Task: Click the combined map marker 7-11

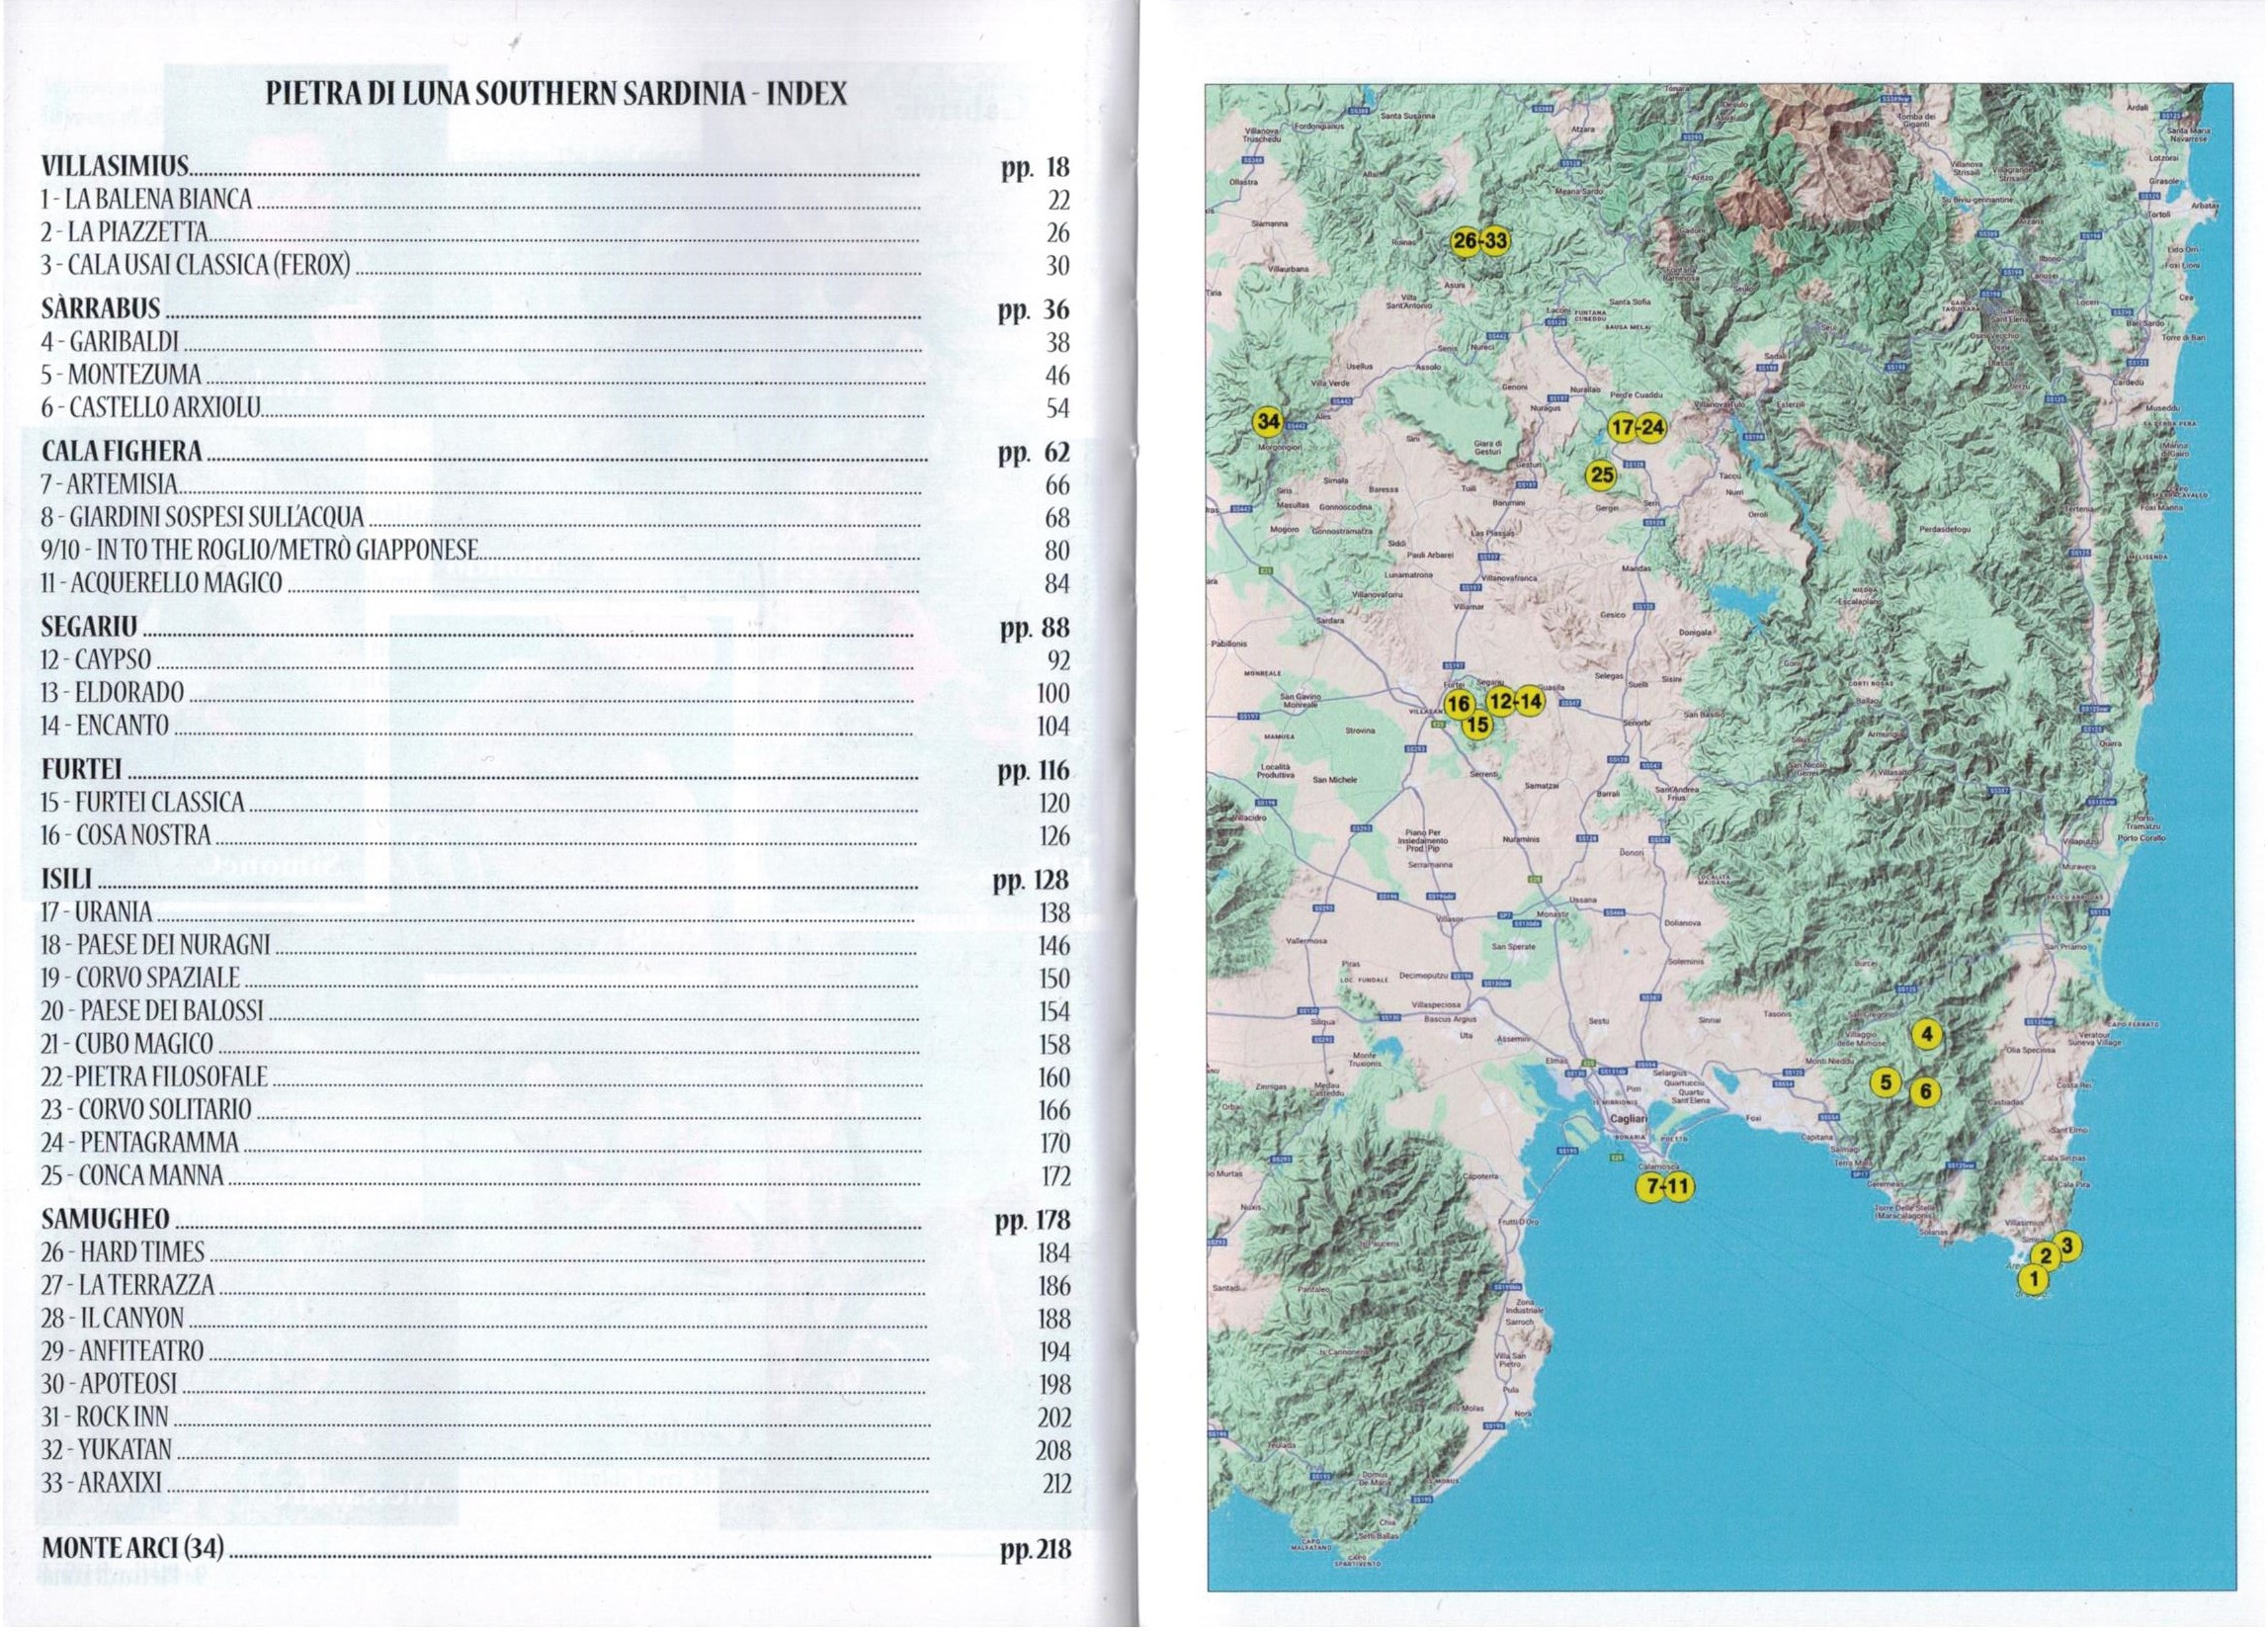Action: [1665, 1187]
